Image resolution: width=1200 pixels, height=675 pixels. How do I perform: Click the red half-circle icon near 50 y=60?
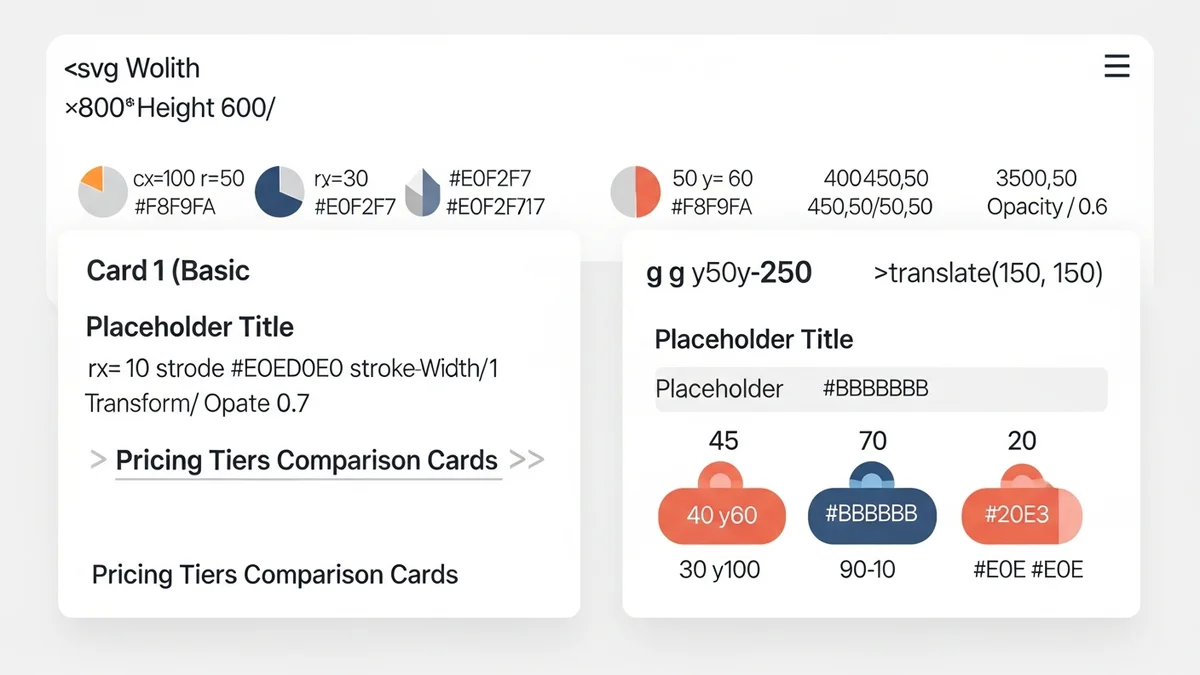click(635, 190)
